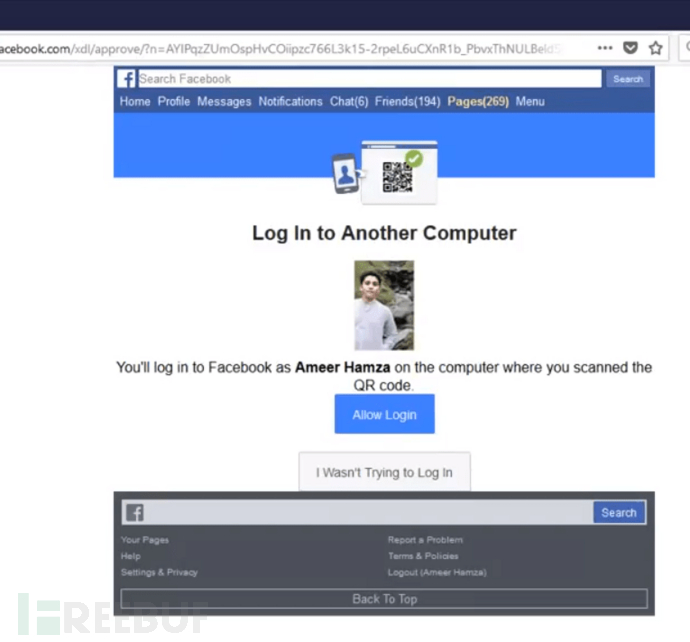View Notifications in navigation bar
Image resolution: width=690 pixels, height=642 pixels.
(290, 102)
